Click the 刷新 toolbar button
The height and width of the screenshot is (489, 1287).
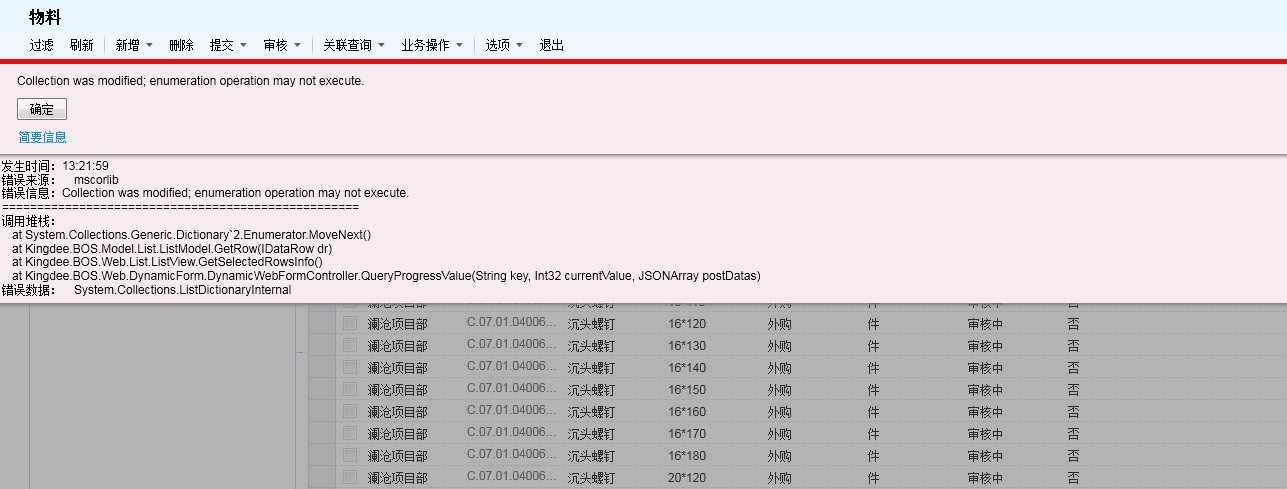point(81,46)
